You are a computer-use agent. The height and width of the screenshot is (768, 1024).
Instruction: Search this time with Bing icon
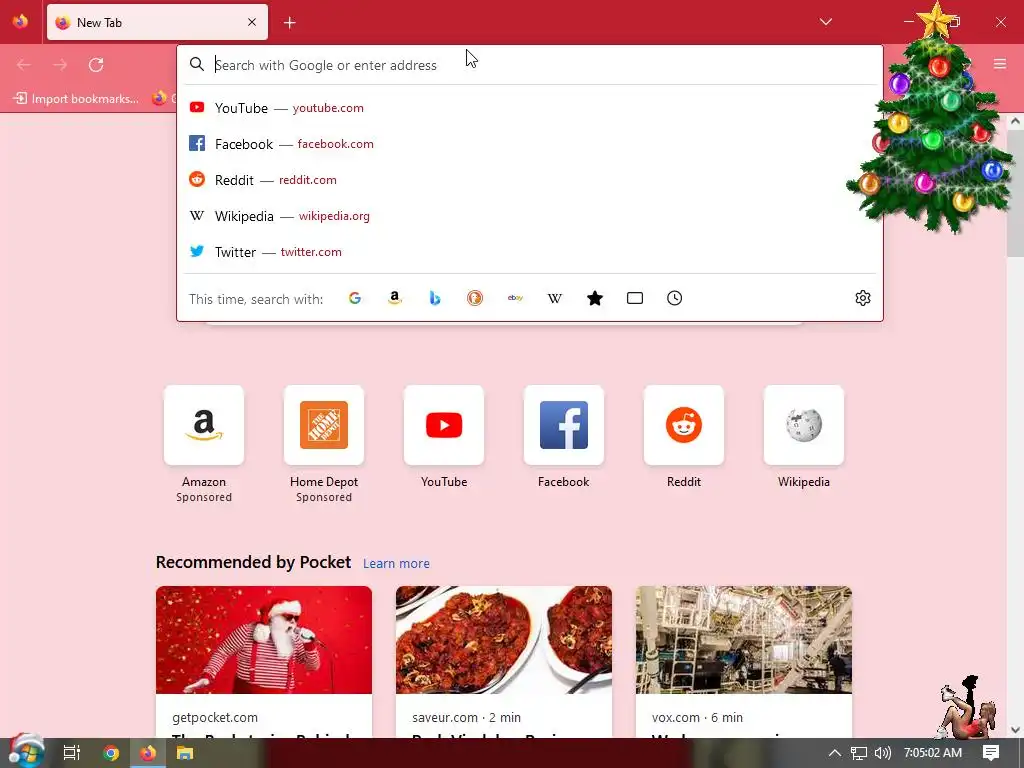pyautogui.click(x=435, y=298)
